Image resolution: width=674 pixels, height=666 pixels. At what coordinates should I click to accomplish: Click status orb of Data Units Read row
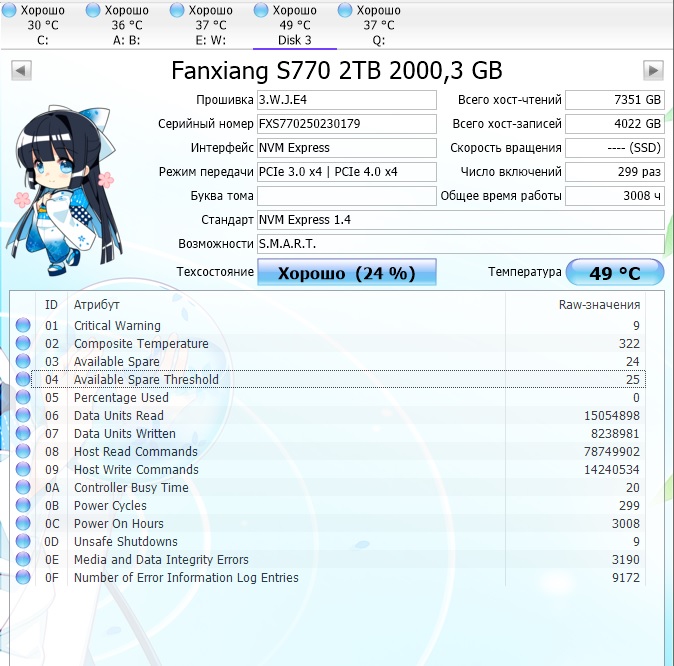tap(23, 415)
